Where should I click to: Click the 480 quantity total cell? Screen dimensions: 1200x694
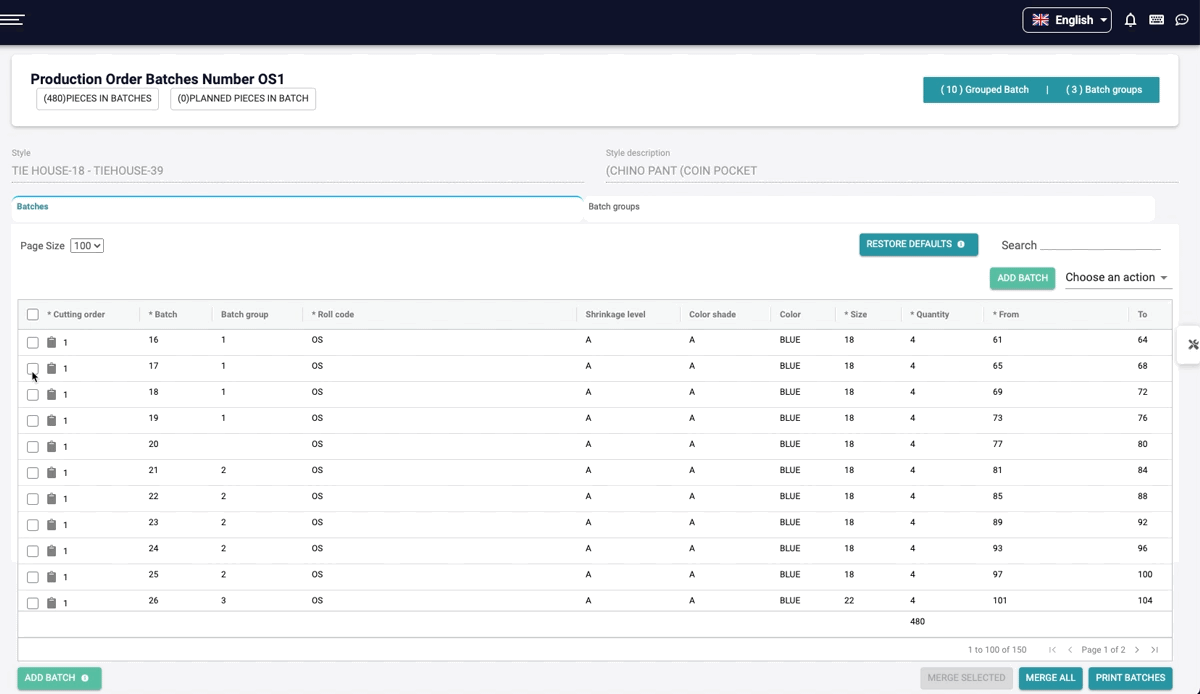(x=917, y=622)
